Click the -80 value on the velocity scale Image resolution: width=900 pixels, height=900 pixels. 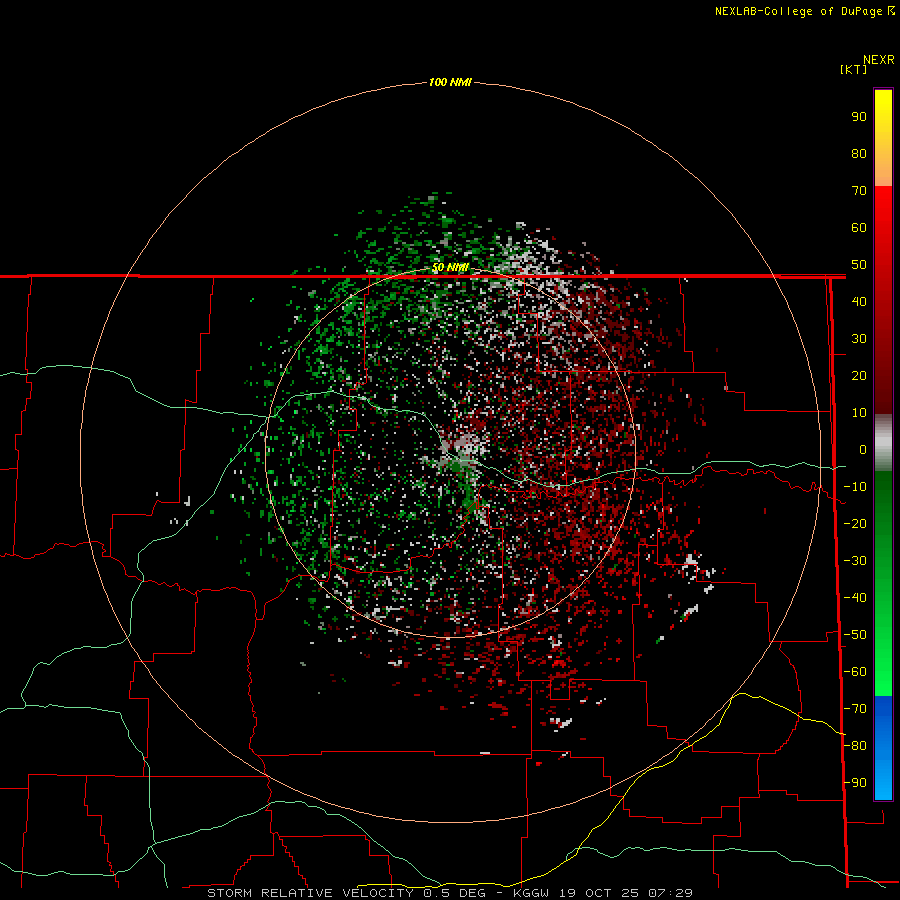click(x=855, y=746)
